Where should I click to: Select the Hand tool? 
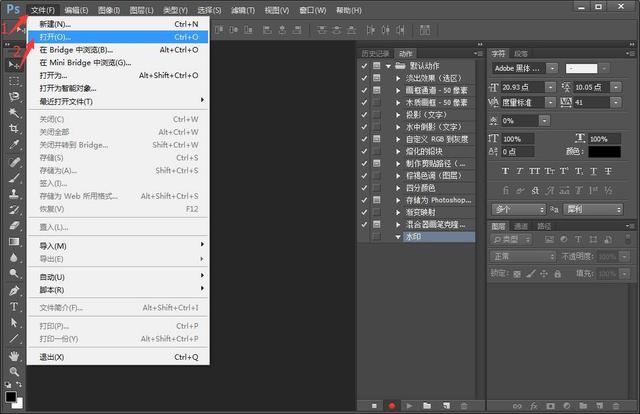click(x=13, y=356)
